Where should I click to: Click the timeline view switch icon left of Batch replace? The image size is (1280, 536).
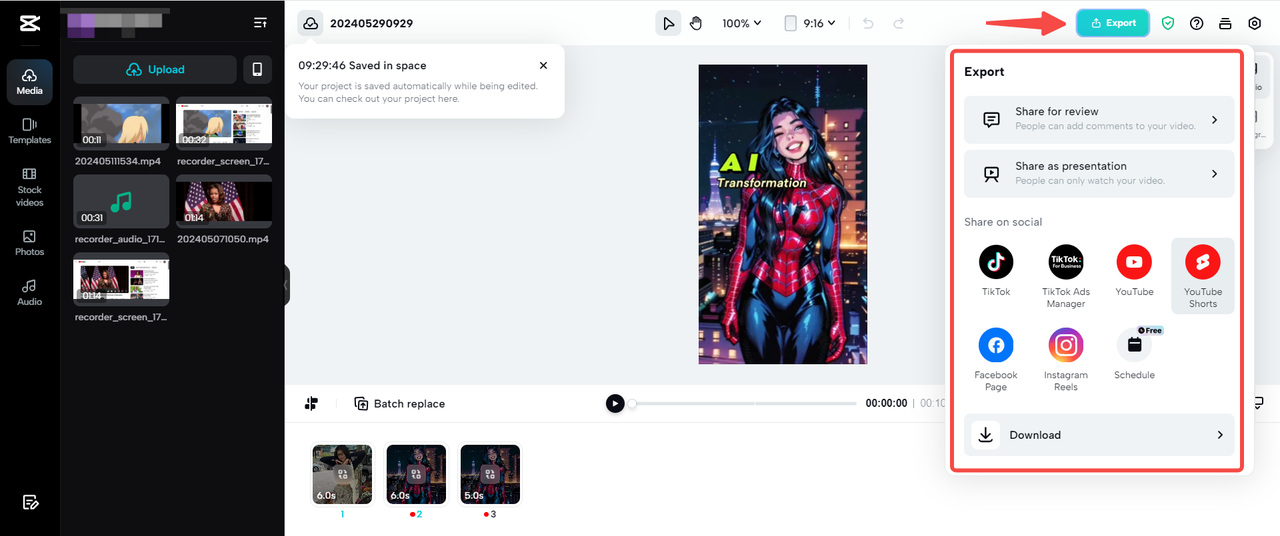[x=311, y=403]
